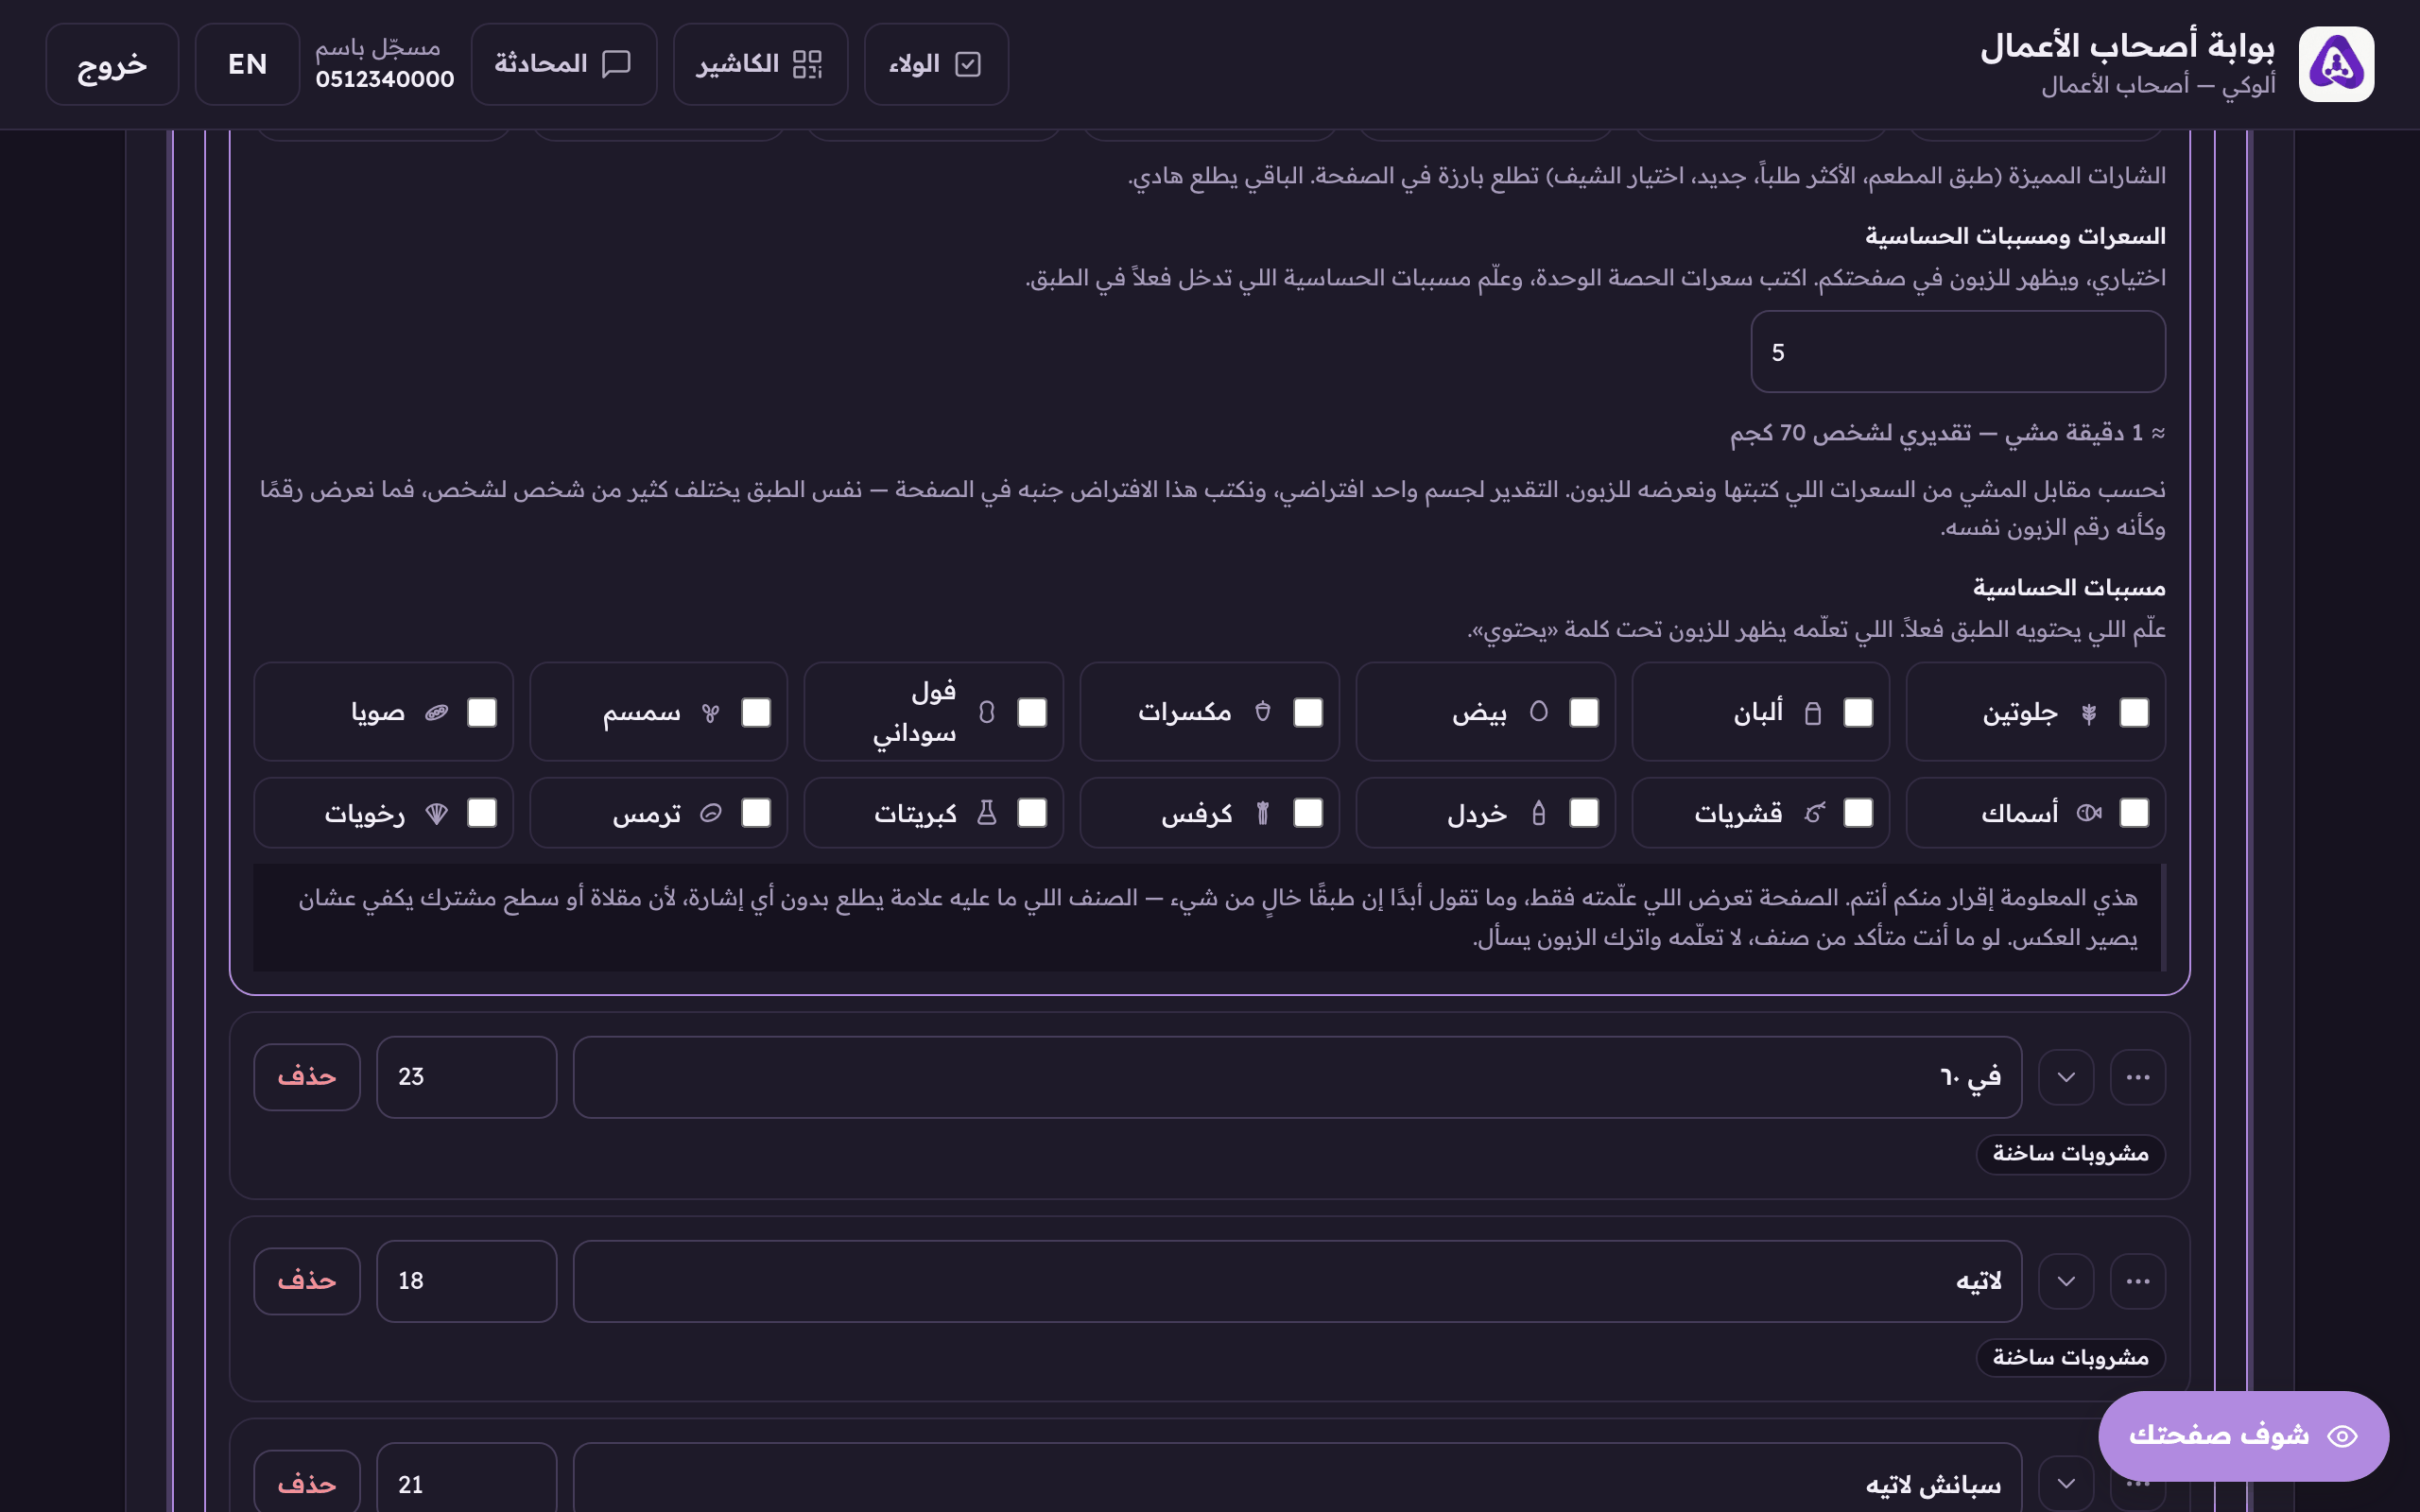The width and height of the screenshot is (2420, 1512).
Task: Click the celery icon beside كرفس
Action: (1263, 813)
